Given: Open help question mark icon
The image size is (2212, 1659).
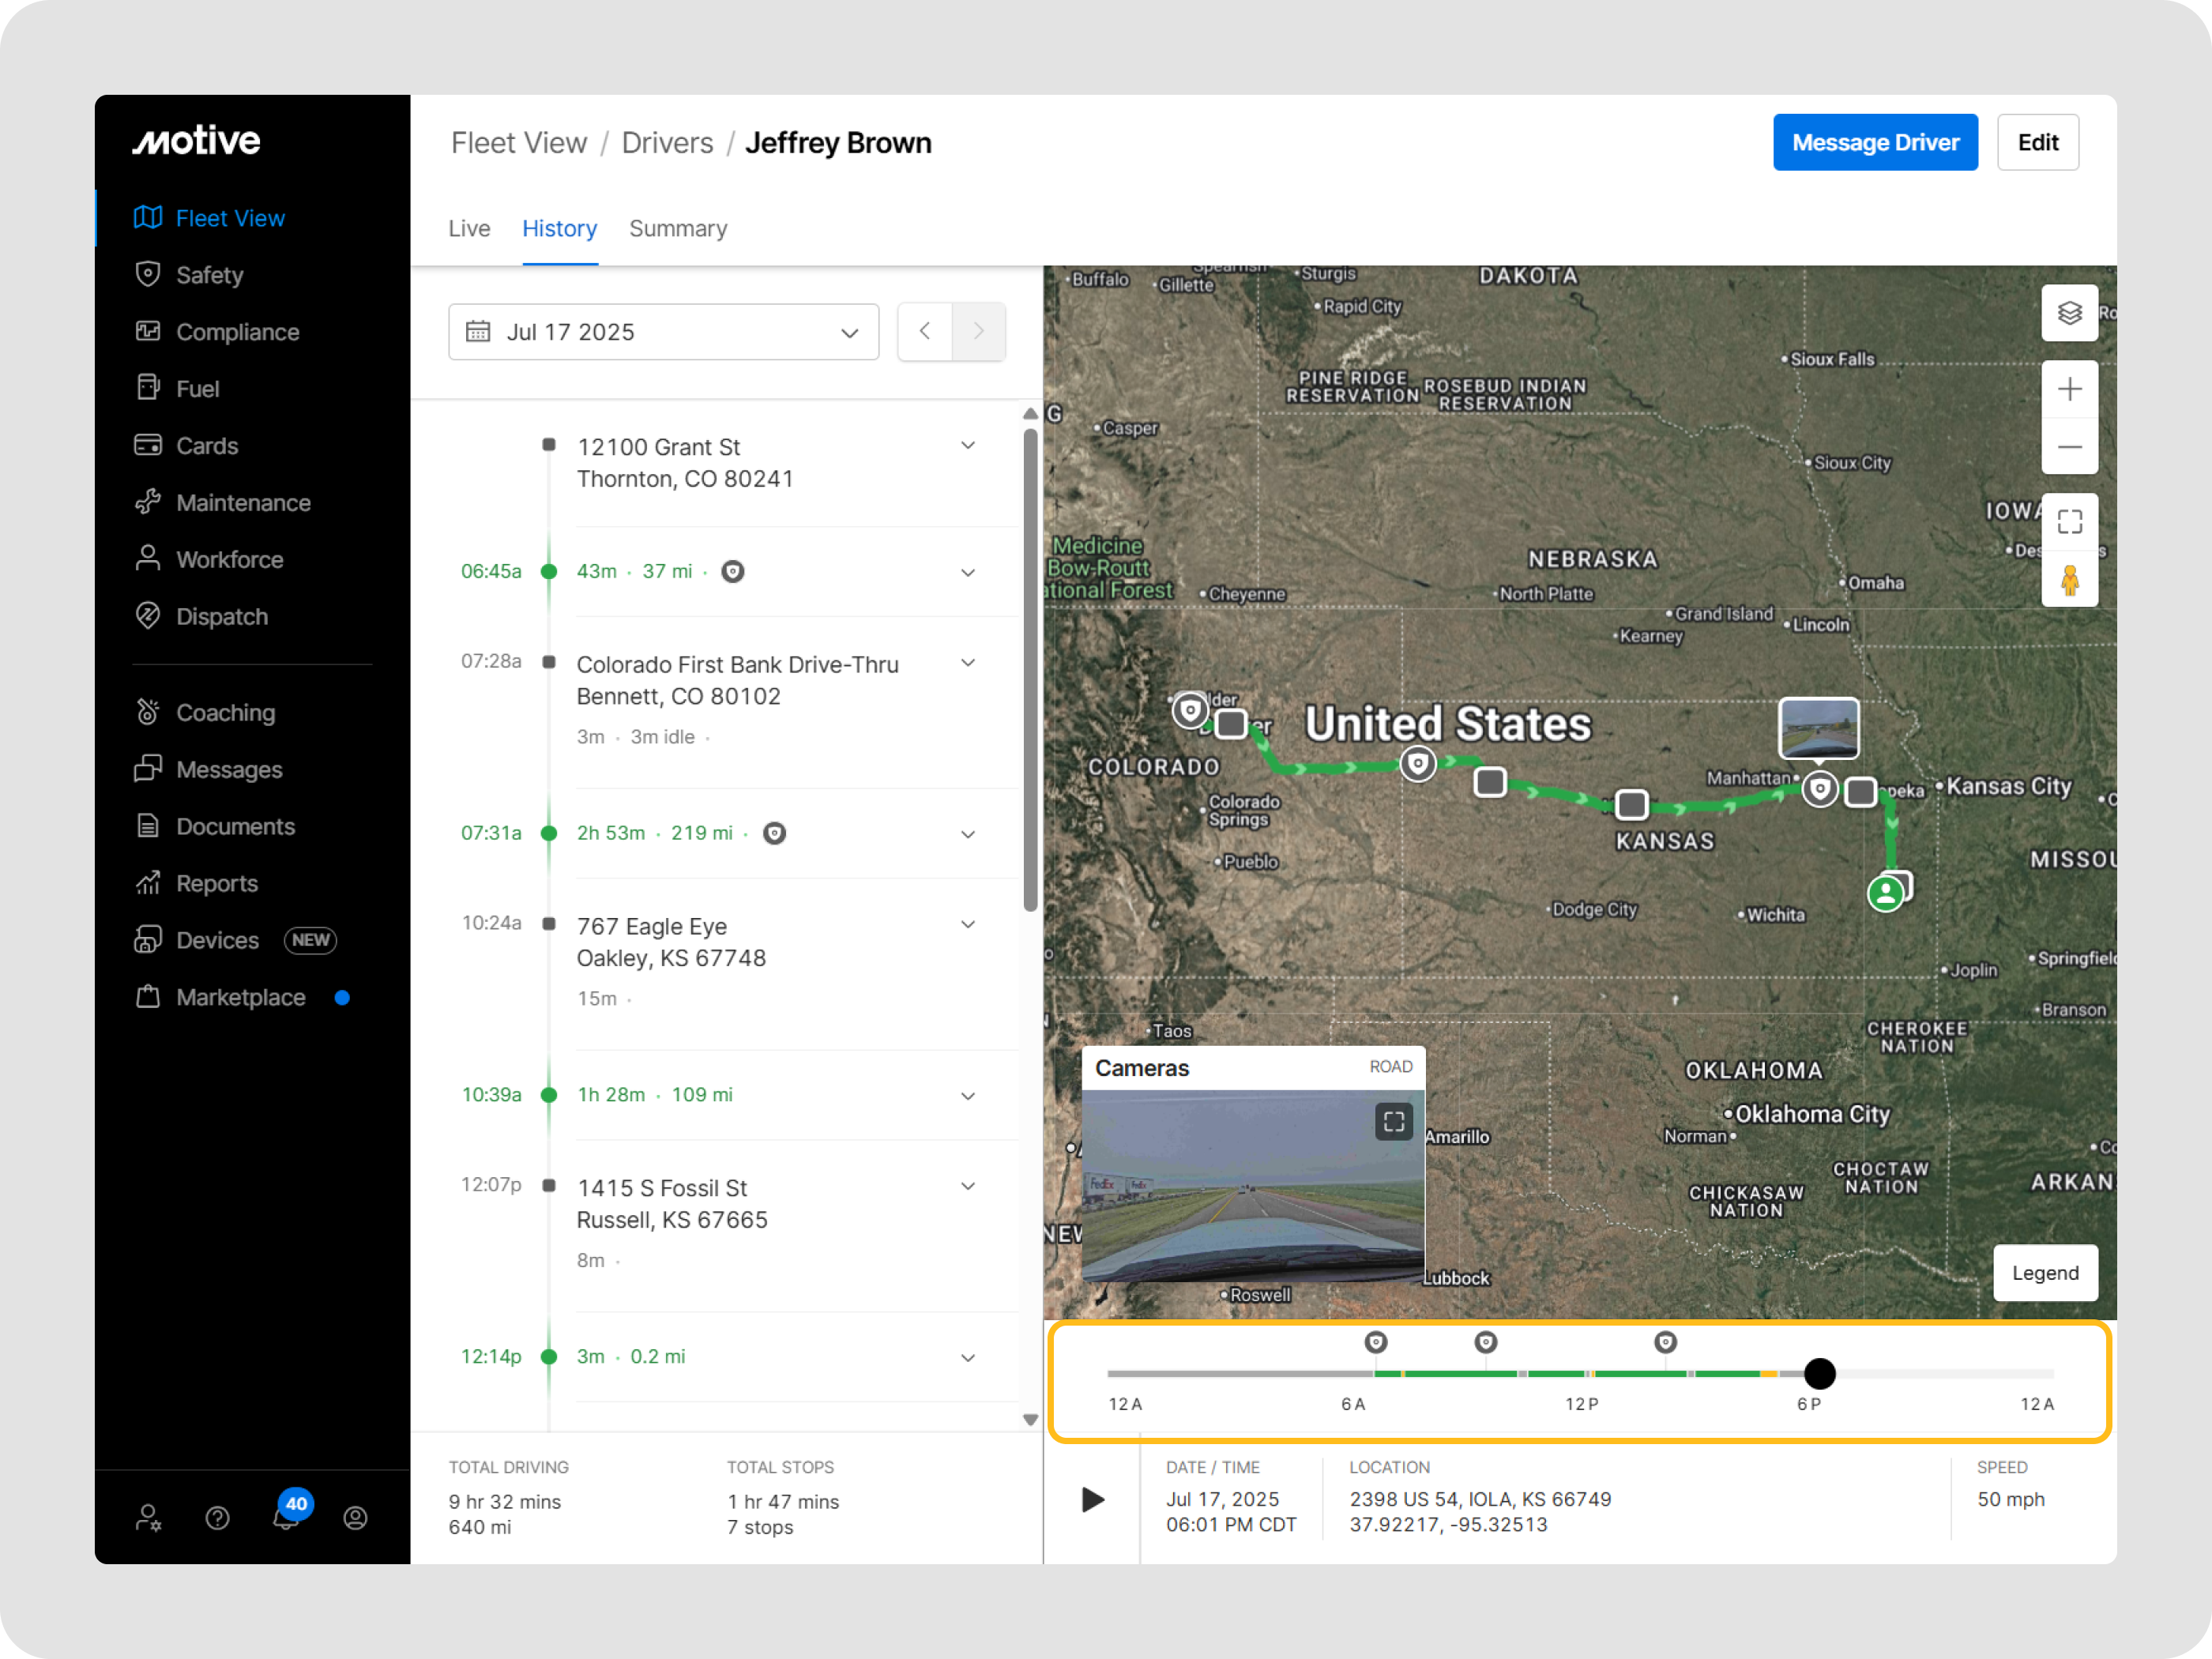Looking at the screenshot, I should 217,1518.
